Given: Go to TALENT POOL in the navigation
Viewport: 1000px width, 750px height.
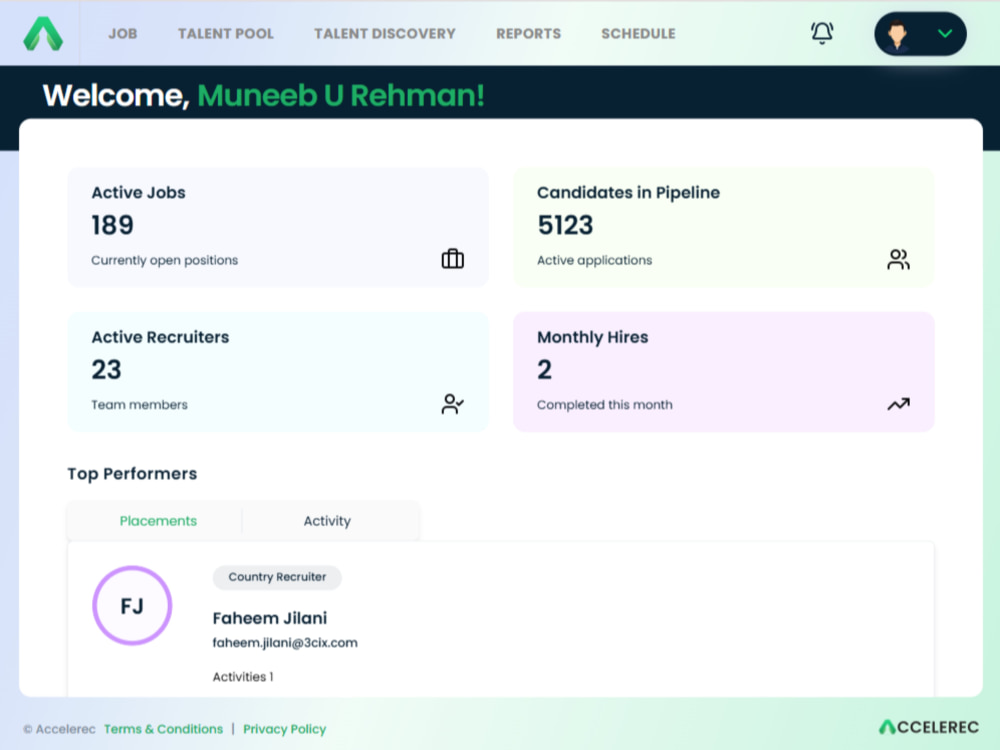Looking at the screenshot, I should [x=226, y=34].
